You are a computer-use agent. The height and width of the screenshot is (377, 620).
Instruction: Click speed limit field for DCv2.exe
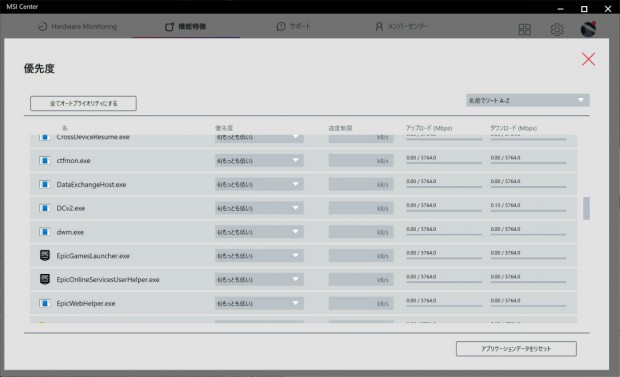(361, 208)
